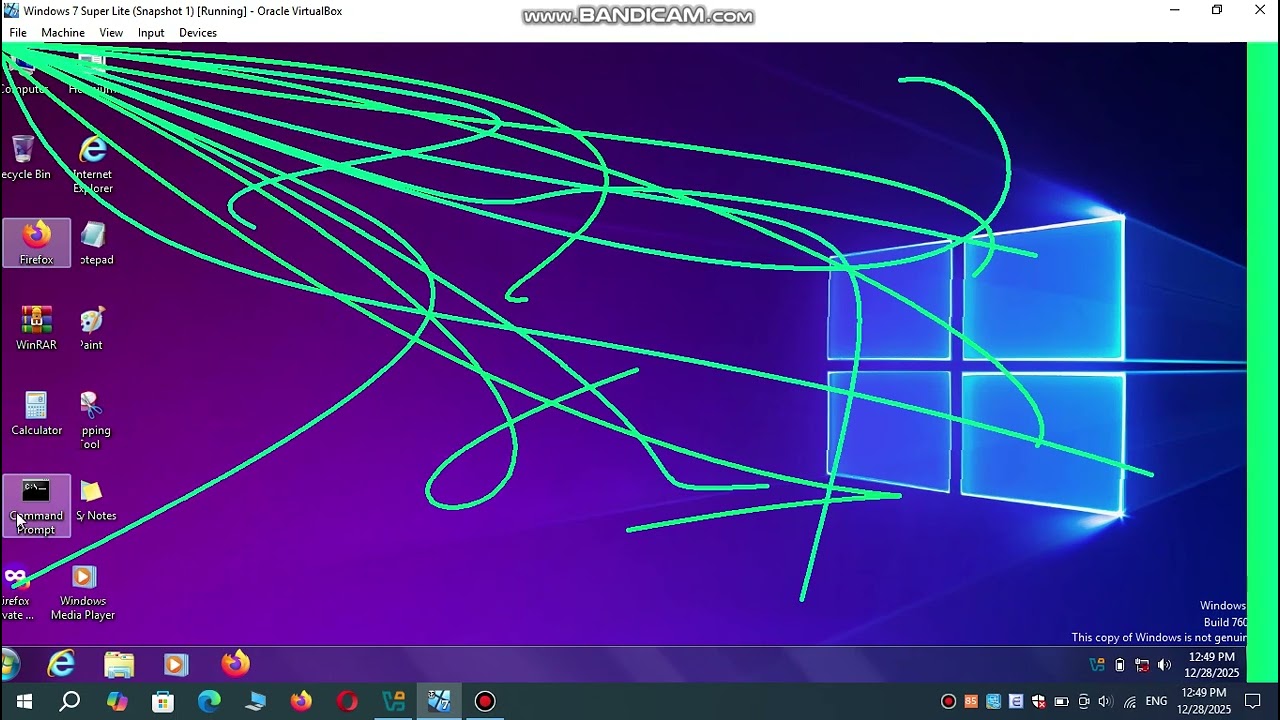Launch Copilot from the host taskbar

117,701
